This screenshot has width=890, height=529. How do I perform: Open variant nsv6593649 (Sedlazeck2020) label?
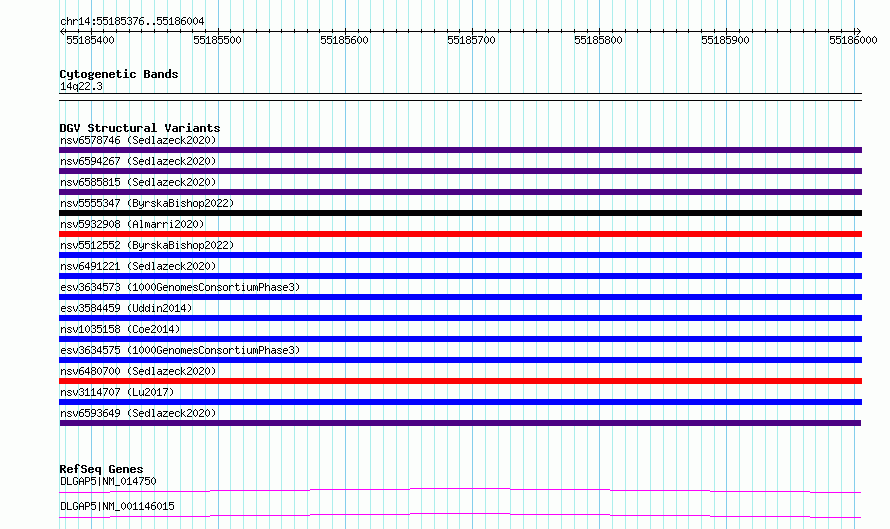(138, 413)
